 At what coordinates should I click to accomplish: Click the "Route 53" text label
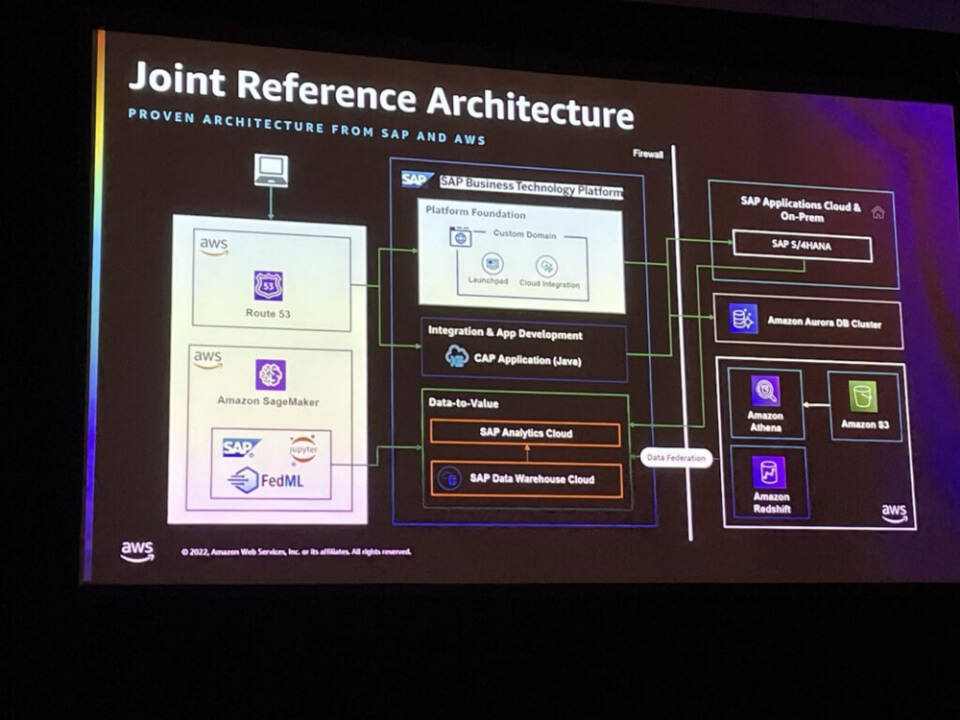coord(268,313)
